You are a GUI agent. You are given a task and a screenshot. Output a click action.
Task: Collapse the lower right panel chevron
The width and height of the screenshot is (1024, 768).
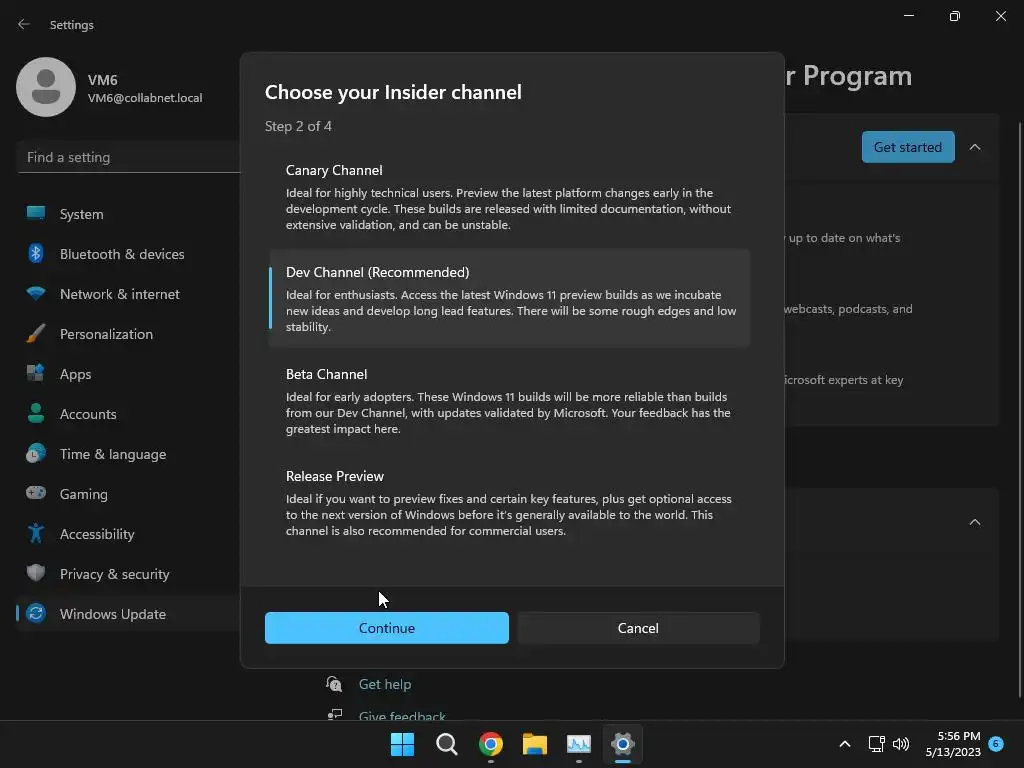tap(974, 522)
